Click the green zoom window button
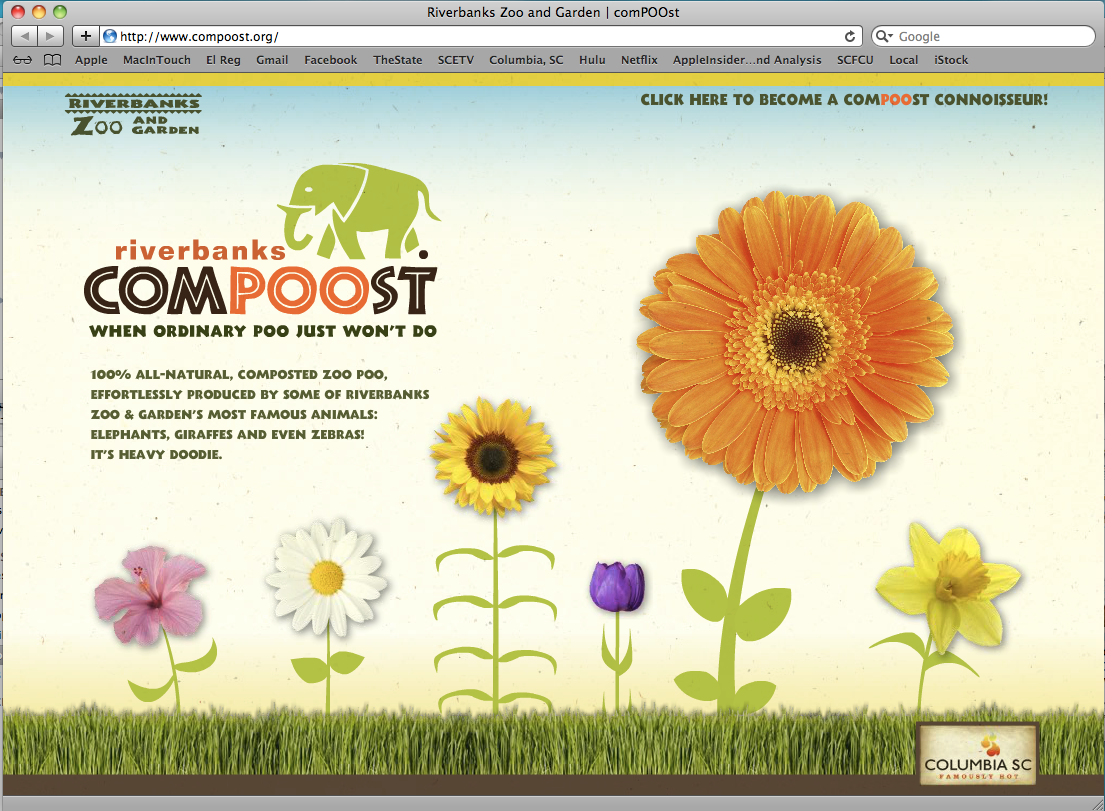The width and height of the screenshot is (1105, 811). (x=60, y=12)
